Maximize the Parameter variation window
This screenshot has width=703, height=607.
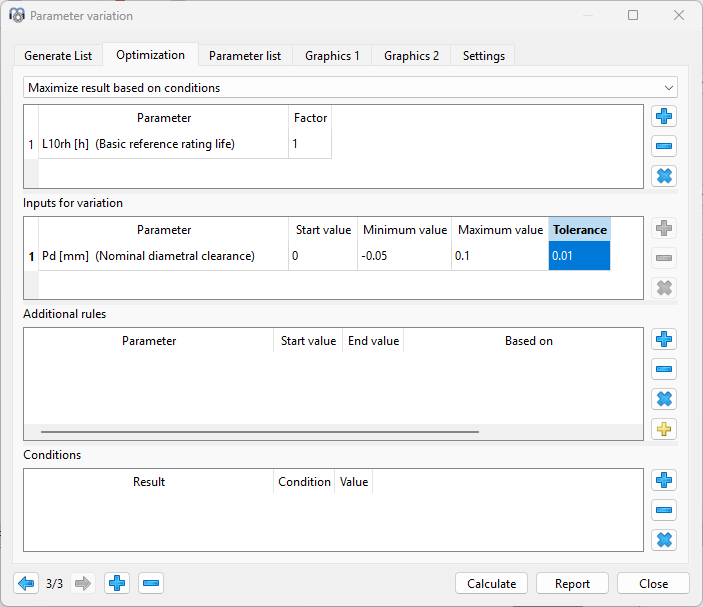click(633, 15)
